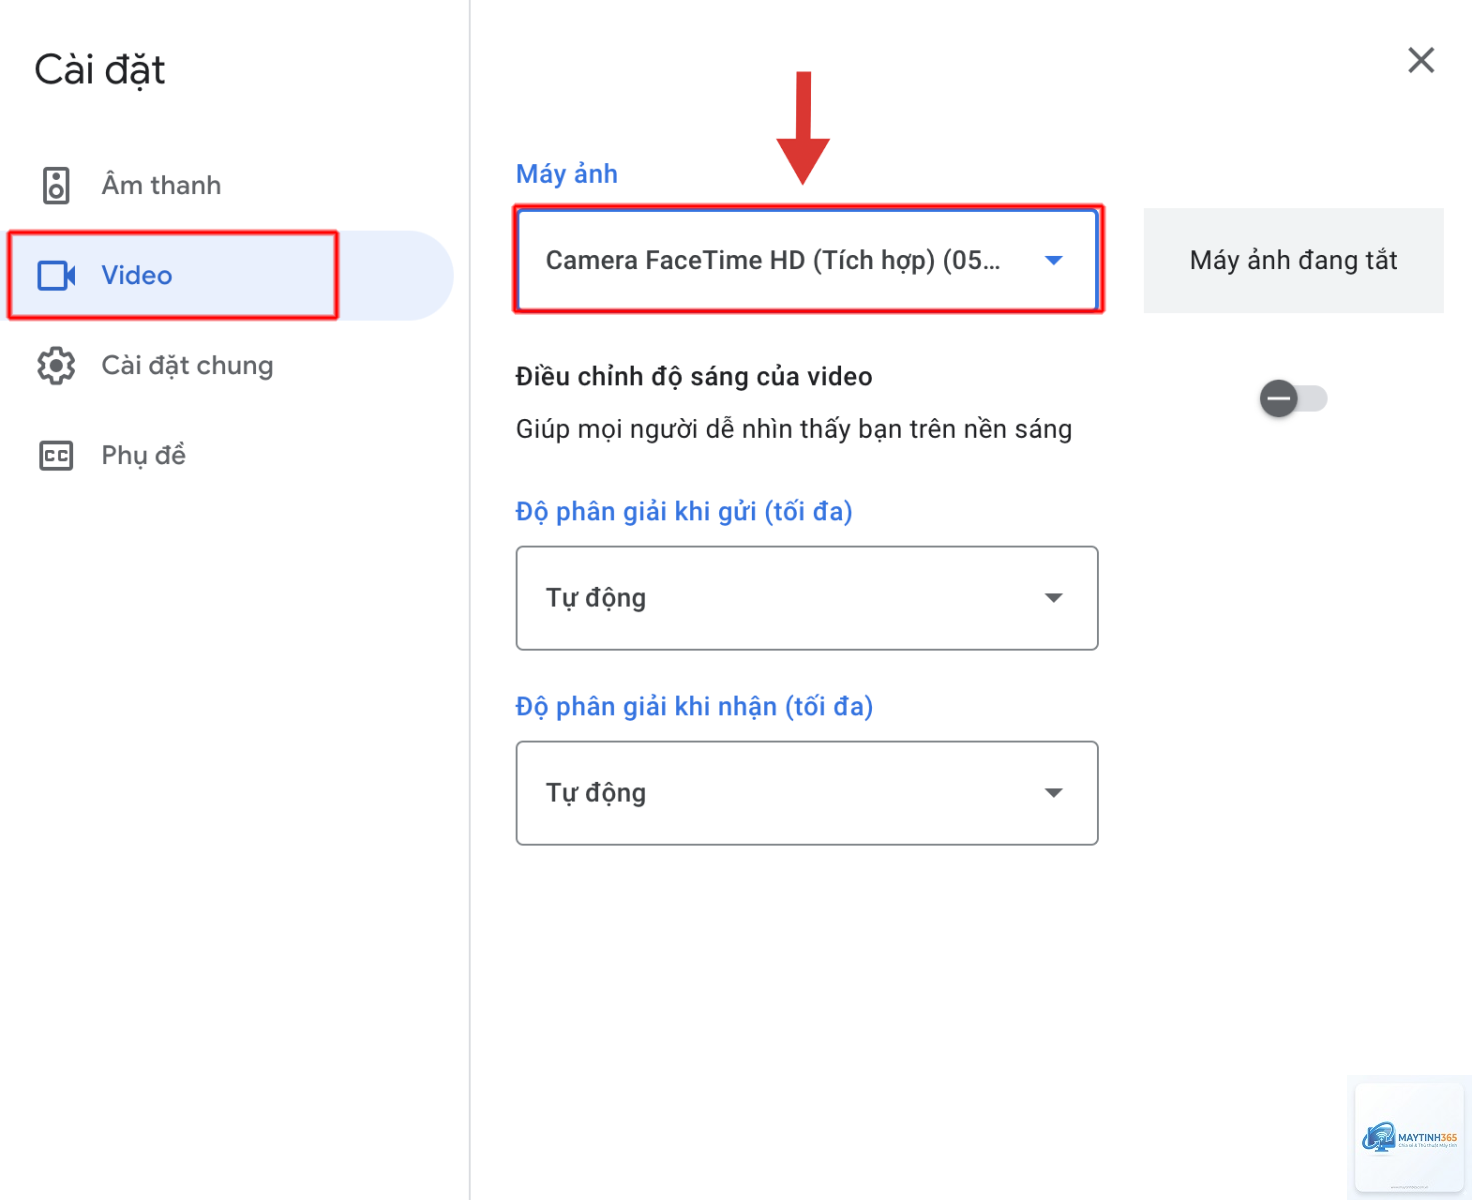The height and width of the screenshot is (1200, 1472).
Task: Click the MAYTINH365 logo thumbnail
Action: point(1409,1138)
